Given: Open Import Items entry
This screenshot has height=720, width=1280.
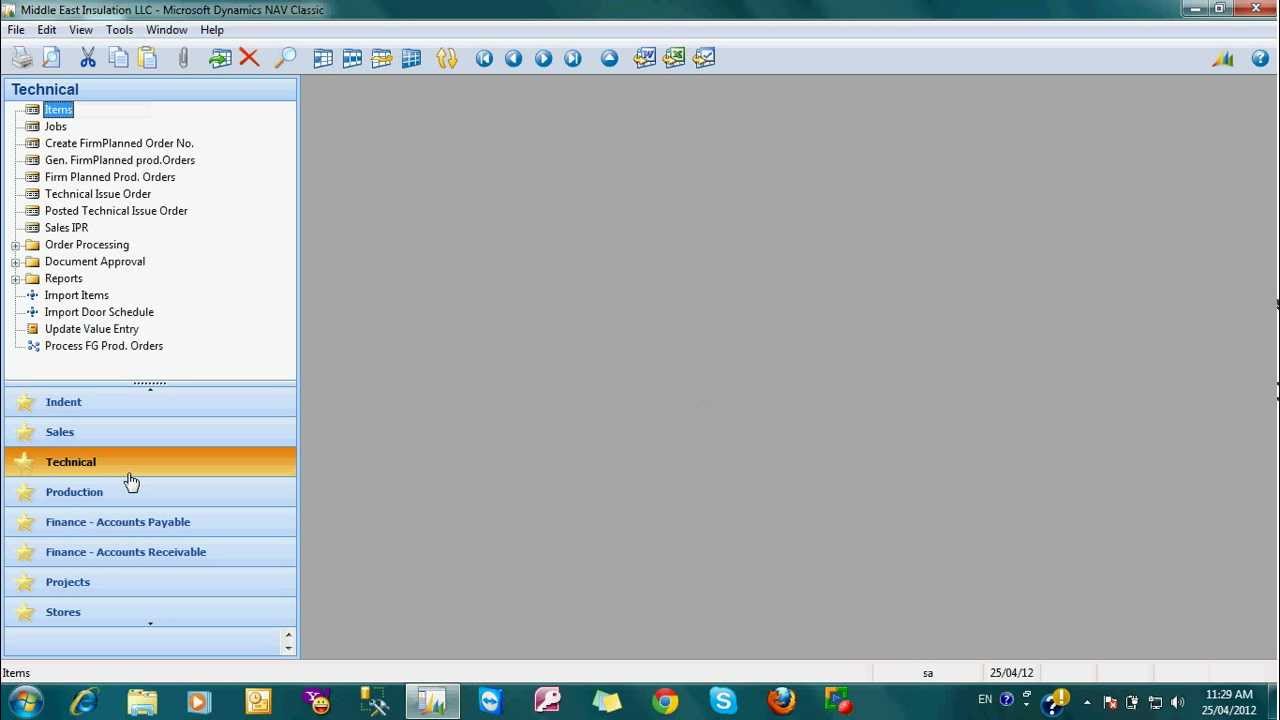Looking at the screenshot, I should coord(77,295).
